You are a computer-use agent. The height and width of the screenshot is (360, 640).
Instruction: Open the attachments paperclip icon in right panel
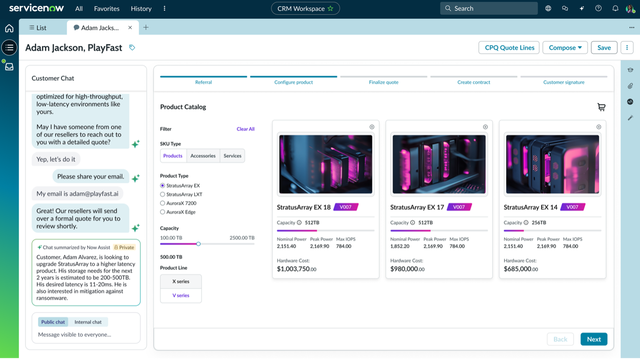tap(631, 86)
